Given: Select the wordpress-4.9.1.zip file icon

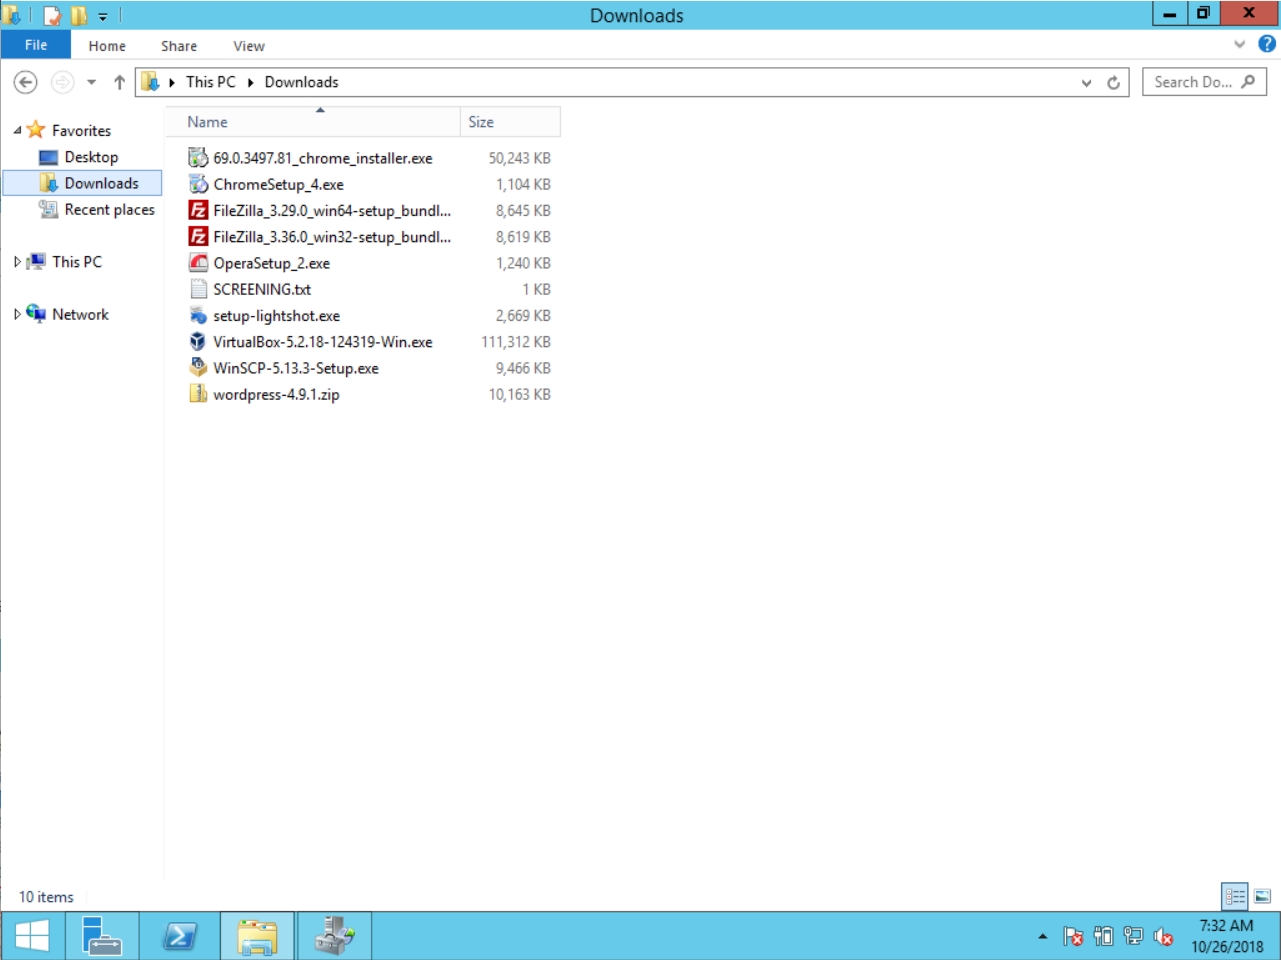Looking at the screenshot, I should [198, 394].
